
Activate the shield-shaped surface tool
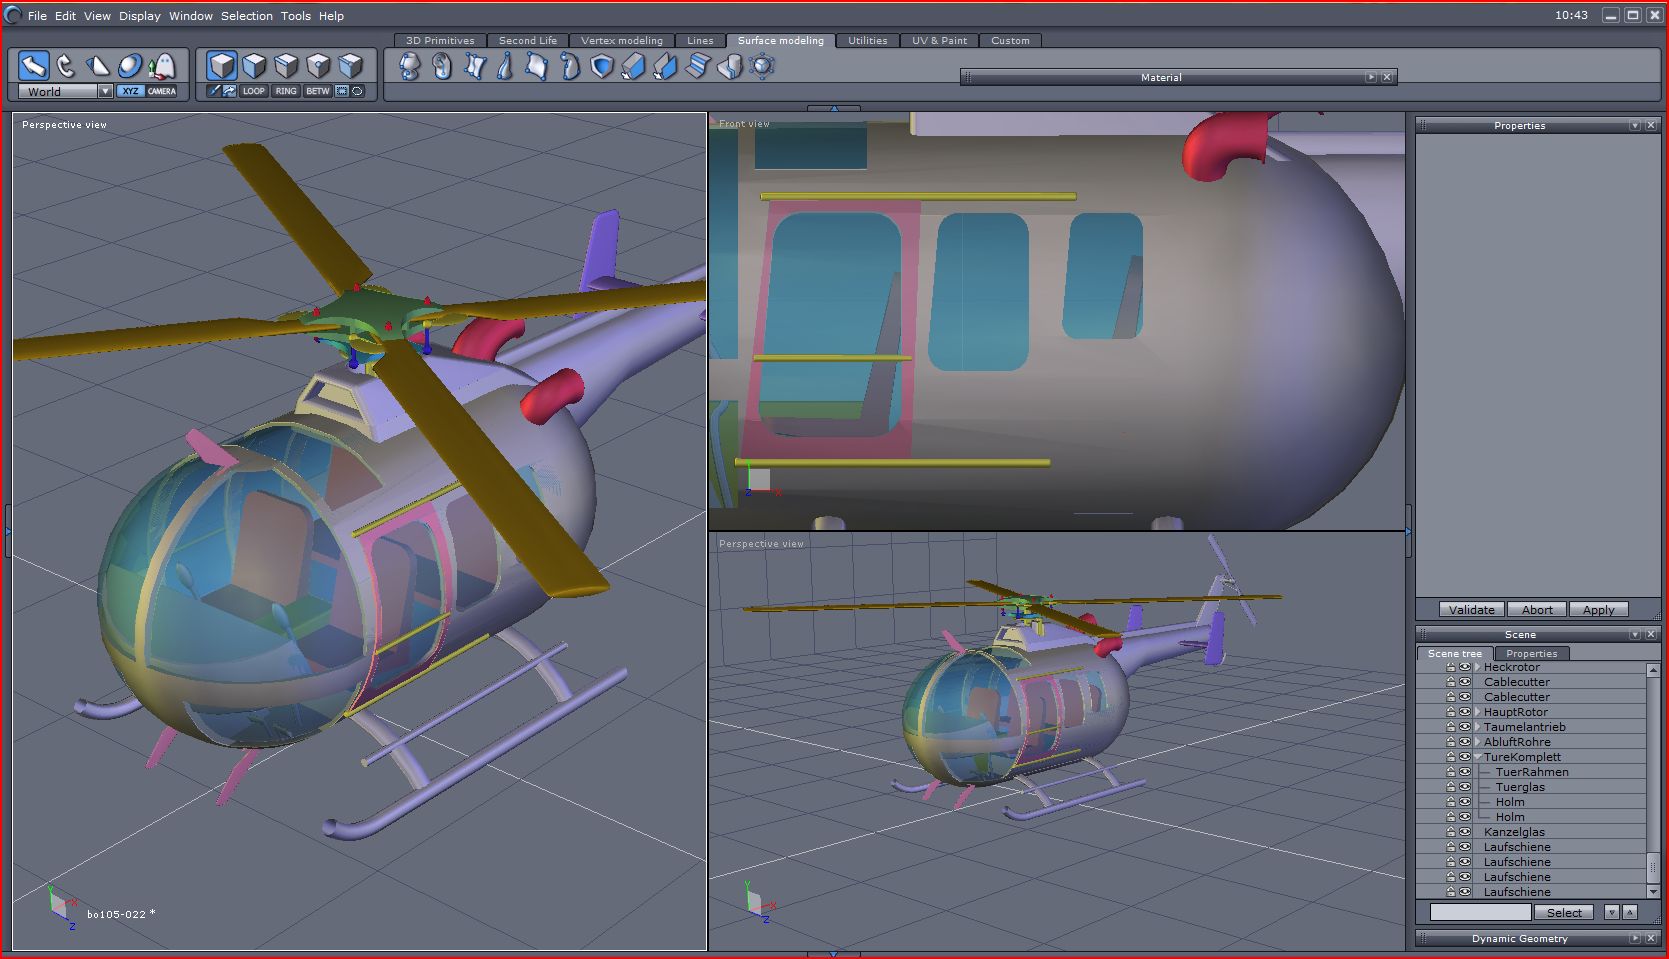coord(602,66)
